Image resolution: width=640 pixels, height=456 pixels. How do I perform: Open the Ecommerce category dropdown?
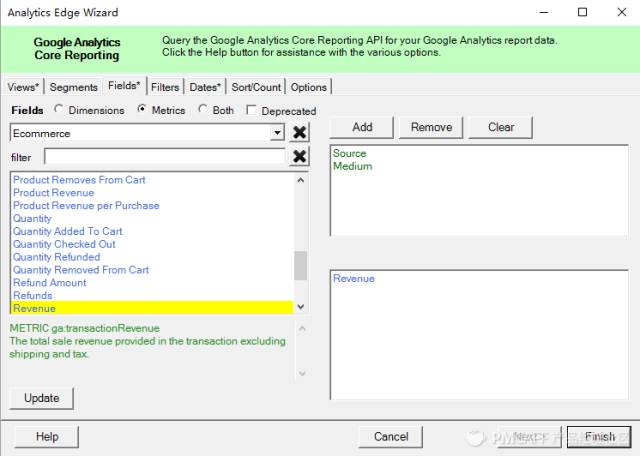pos(278,133)
